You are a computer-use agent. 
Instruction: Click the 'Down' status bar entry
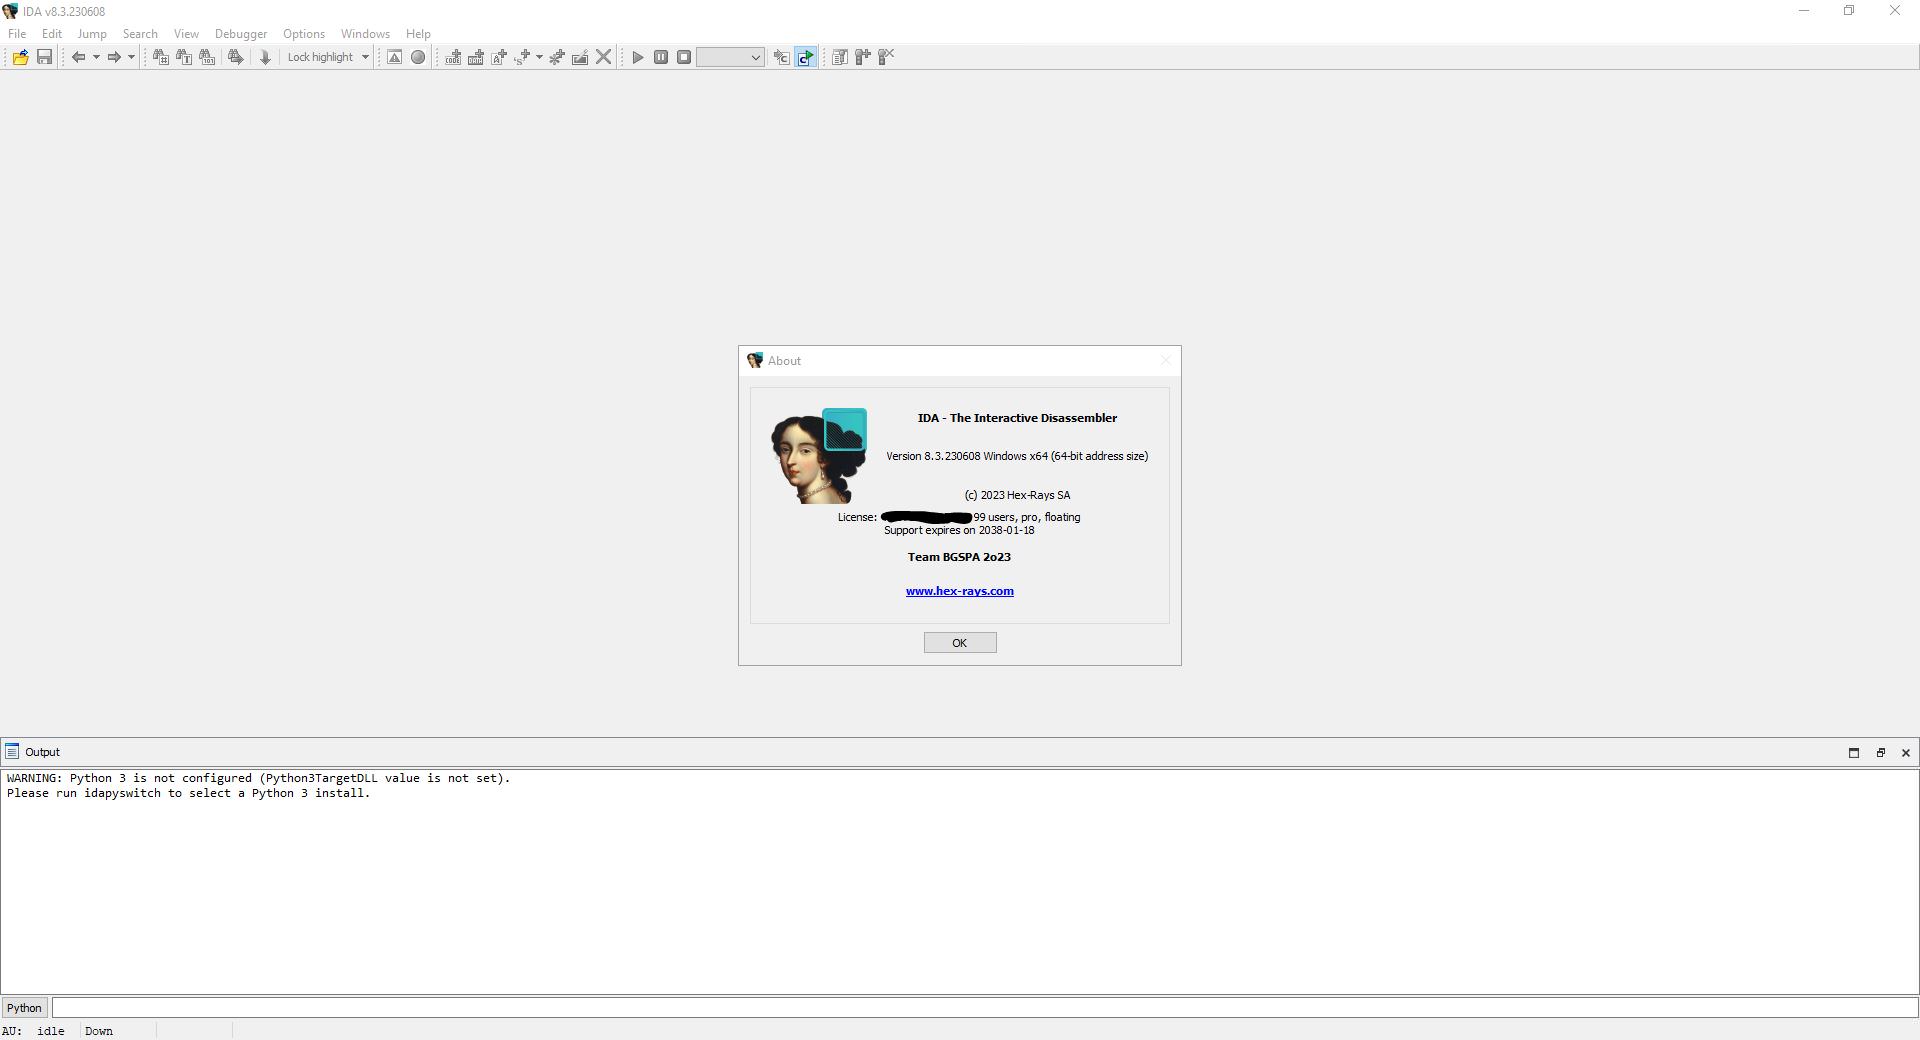[99, 1031]
